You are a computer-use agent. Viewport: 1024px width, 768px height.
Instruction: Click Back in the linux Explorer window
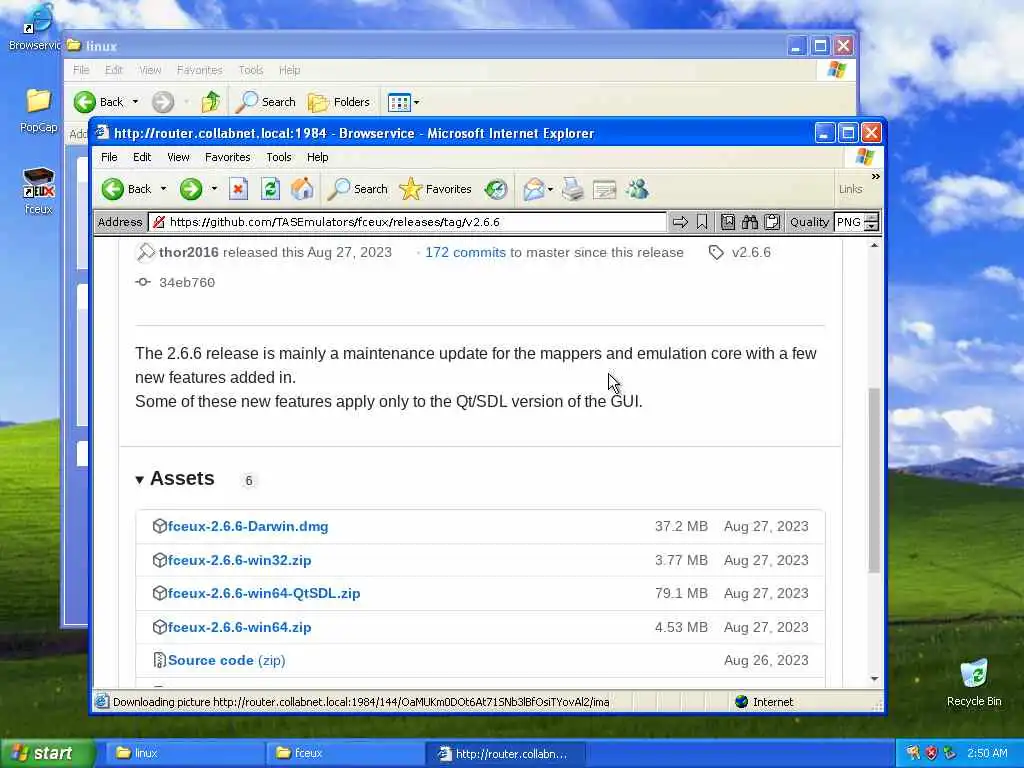(99, 102)
